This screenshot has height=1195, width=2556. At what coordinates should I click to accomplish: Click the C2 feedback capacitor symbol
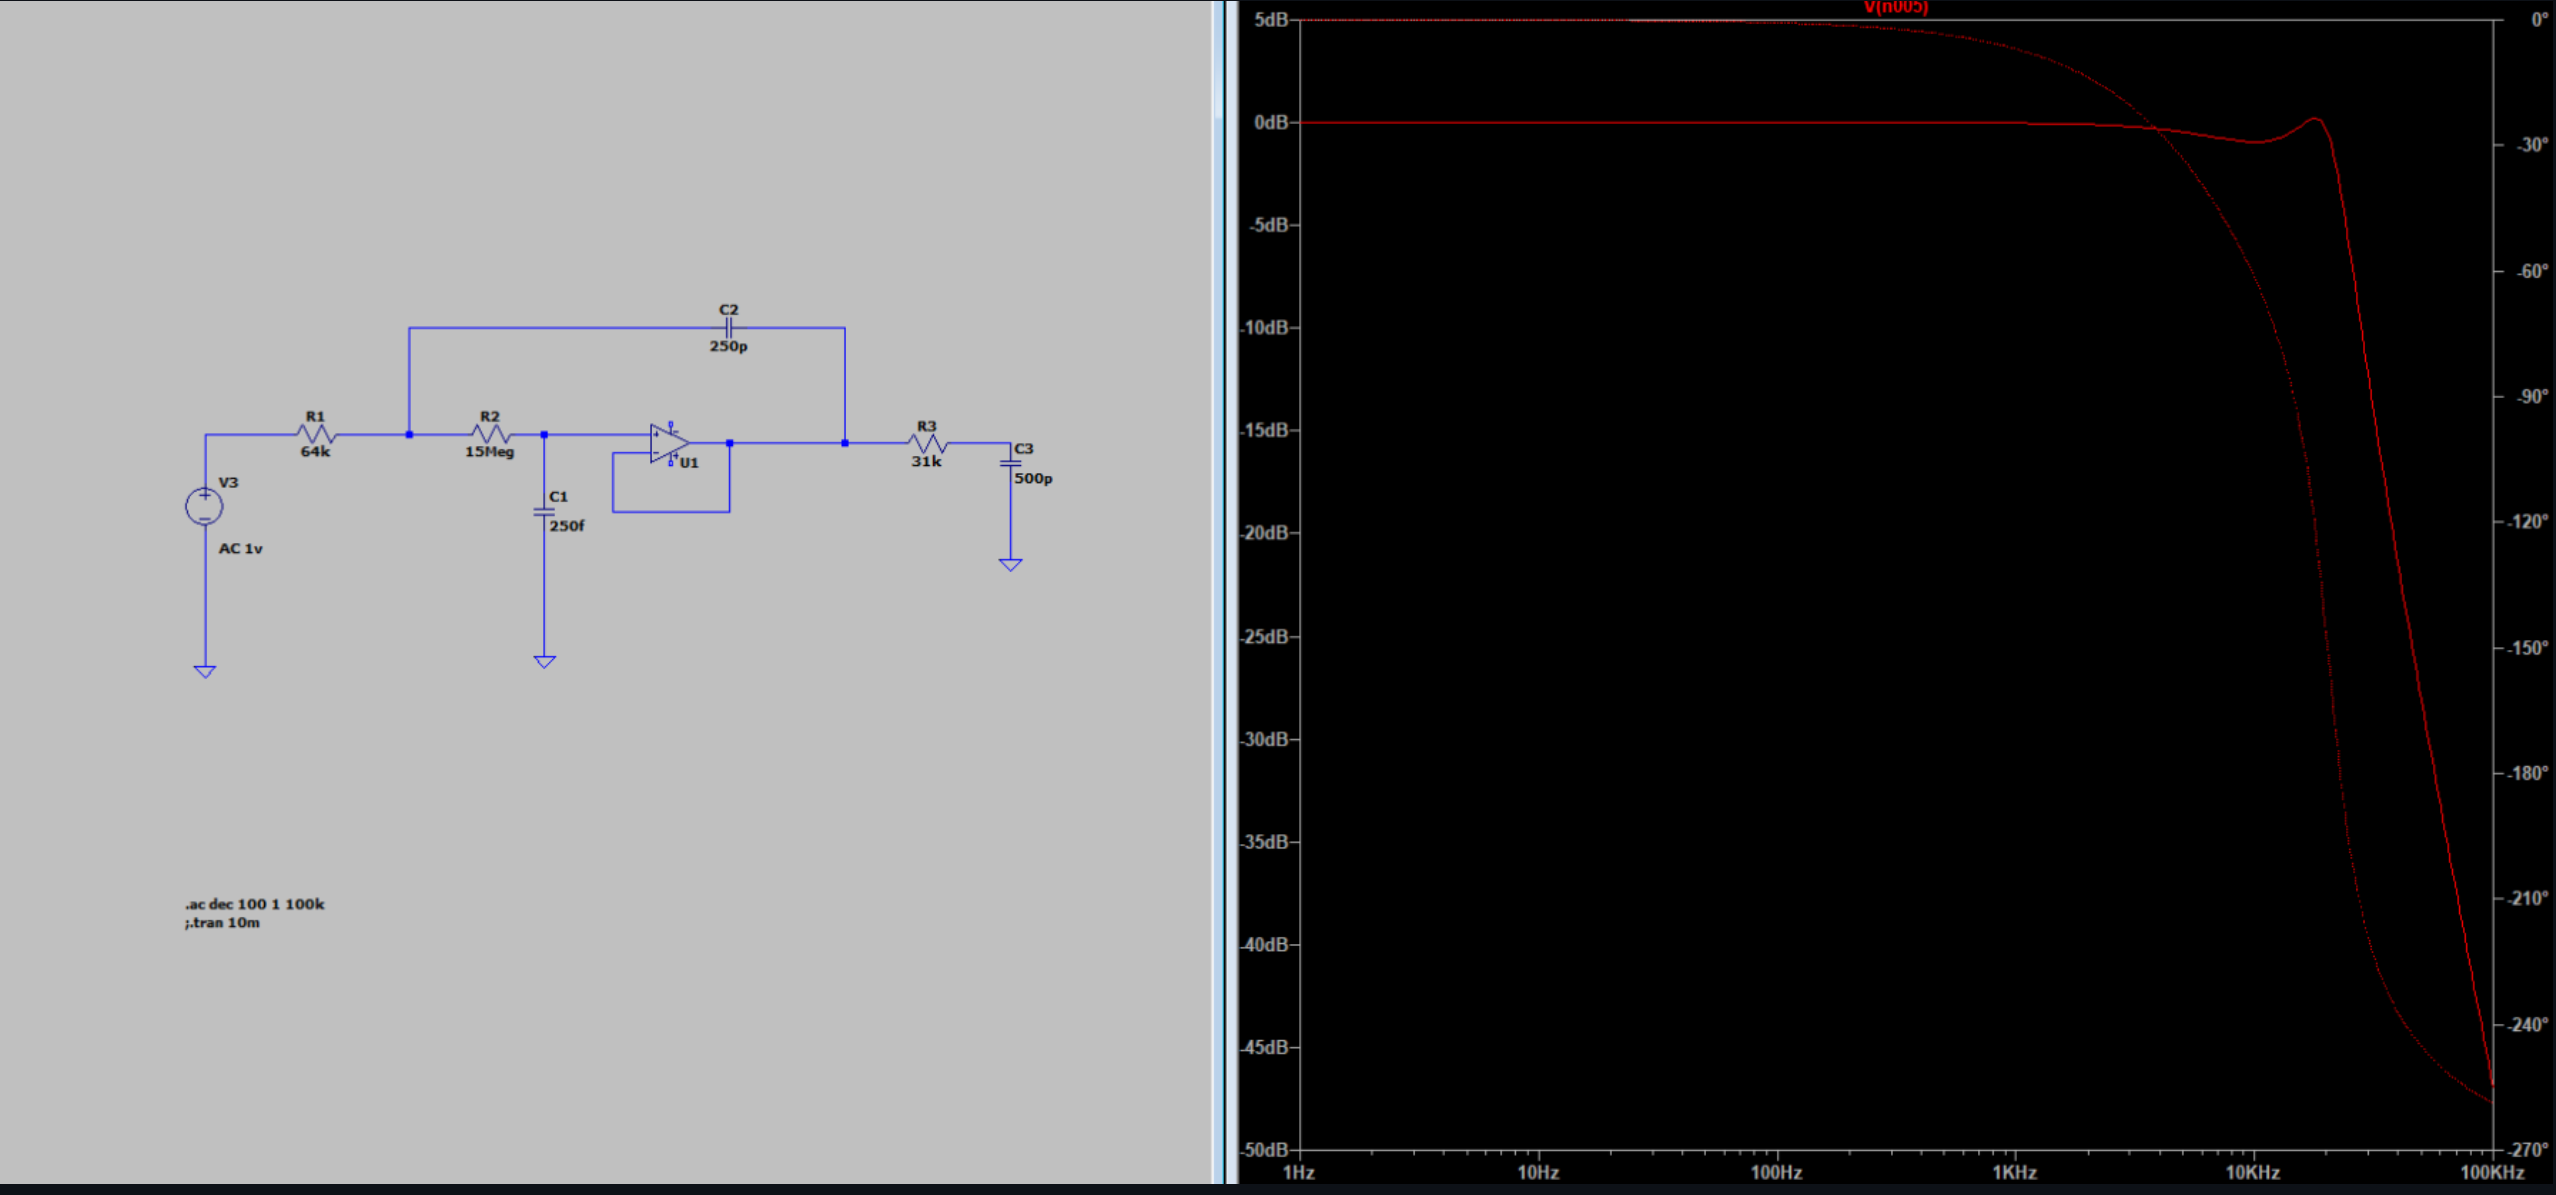pos(729,327)
